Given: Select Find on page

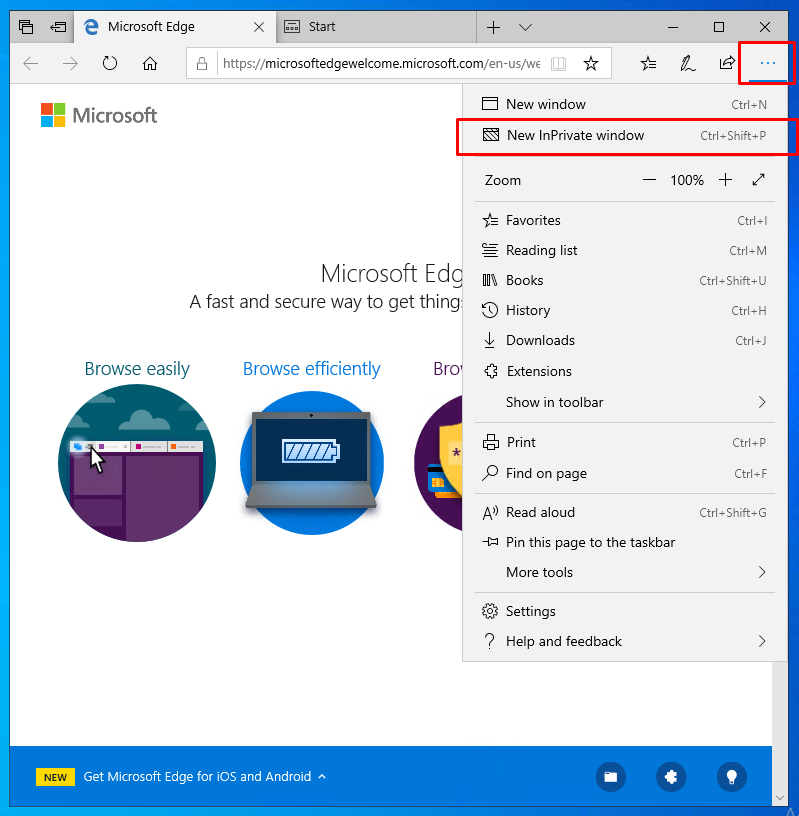Looking at the screenshot, I should coord(625,474).
